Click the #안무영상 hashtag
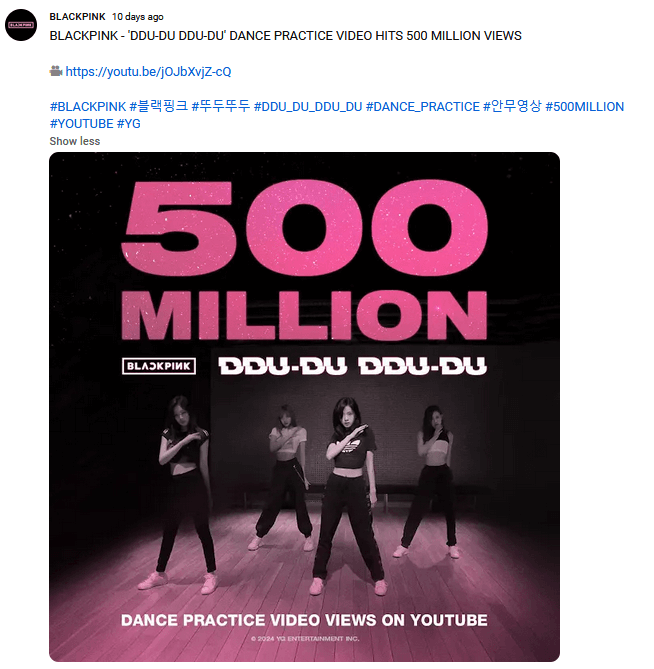This screenshot has width=654, height=669. 512,107
